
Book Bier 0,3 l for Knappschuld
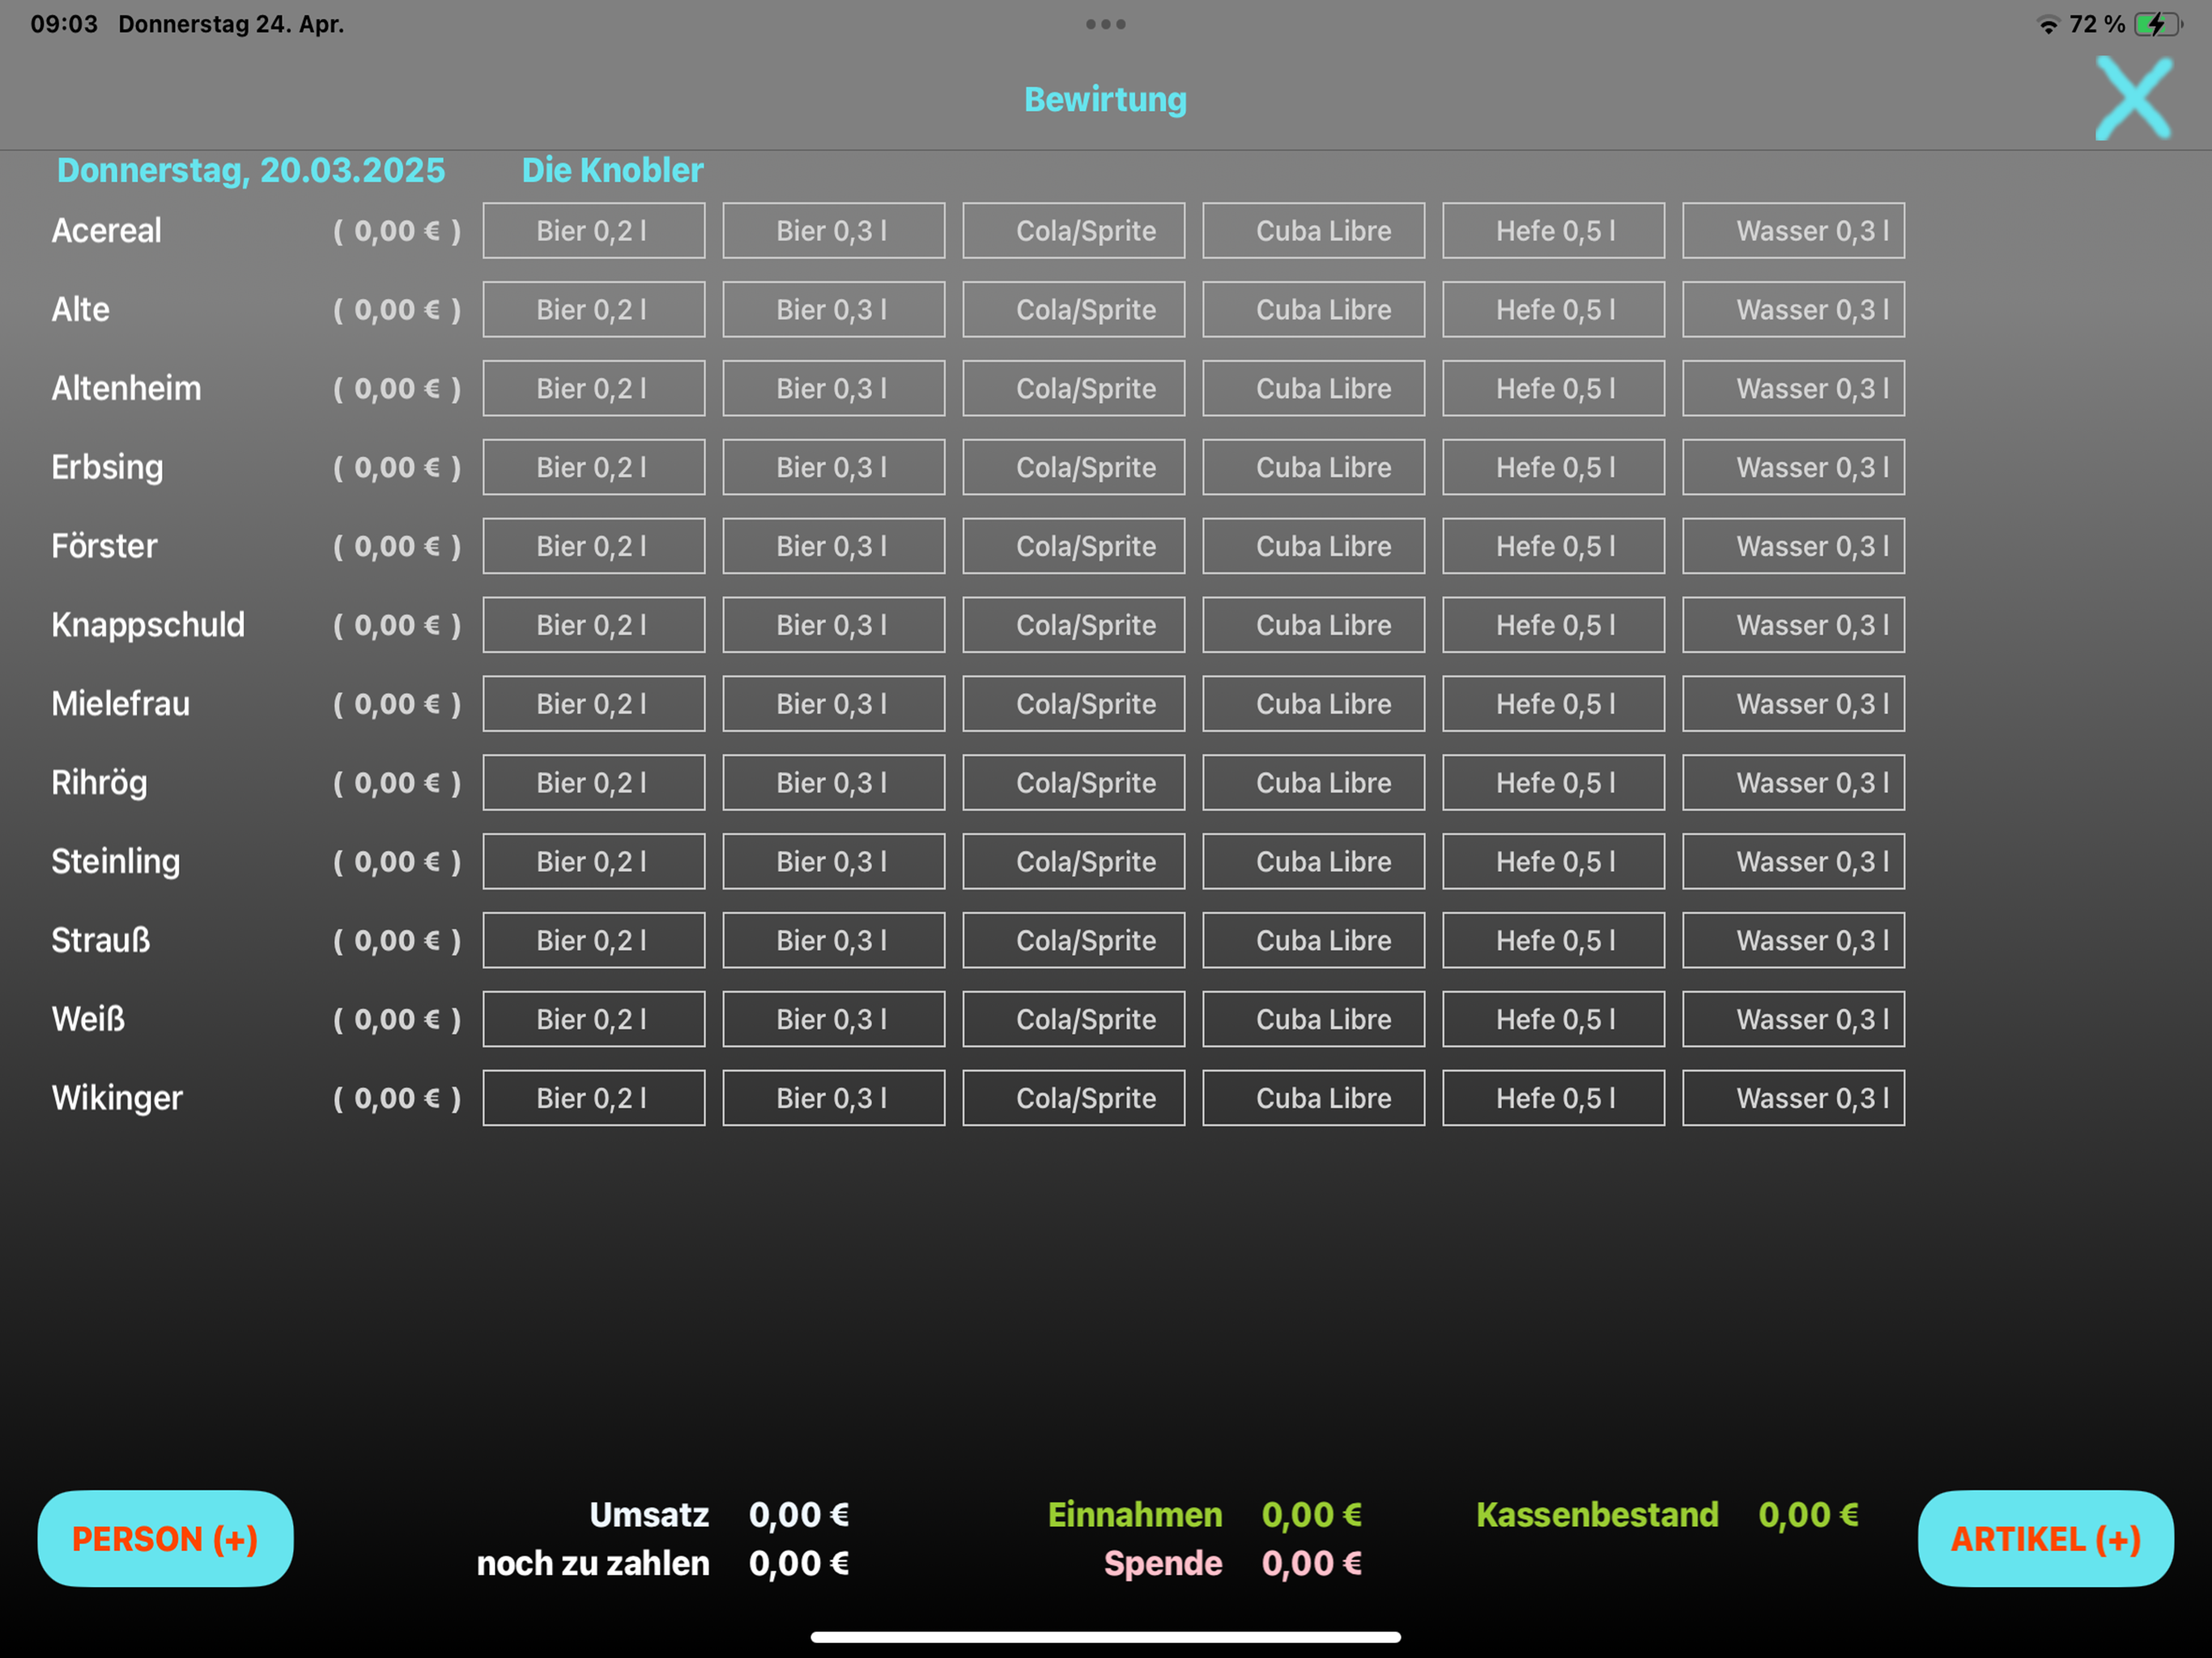click(x=833, y=625)
